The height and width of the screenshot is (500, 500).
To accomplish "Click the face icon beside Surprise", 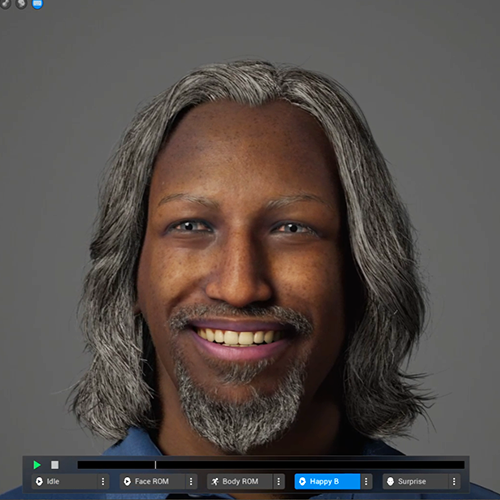I will pos(390,481).
